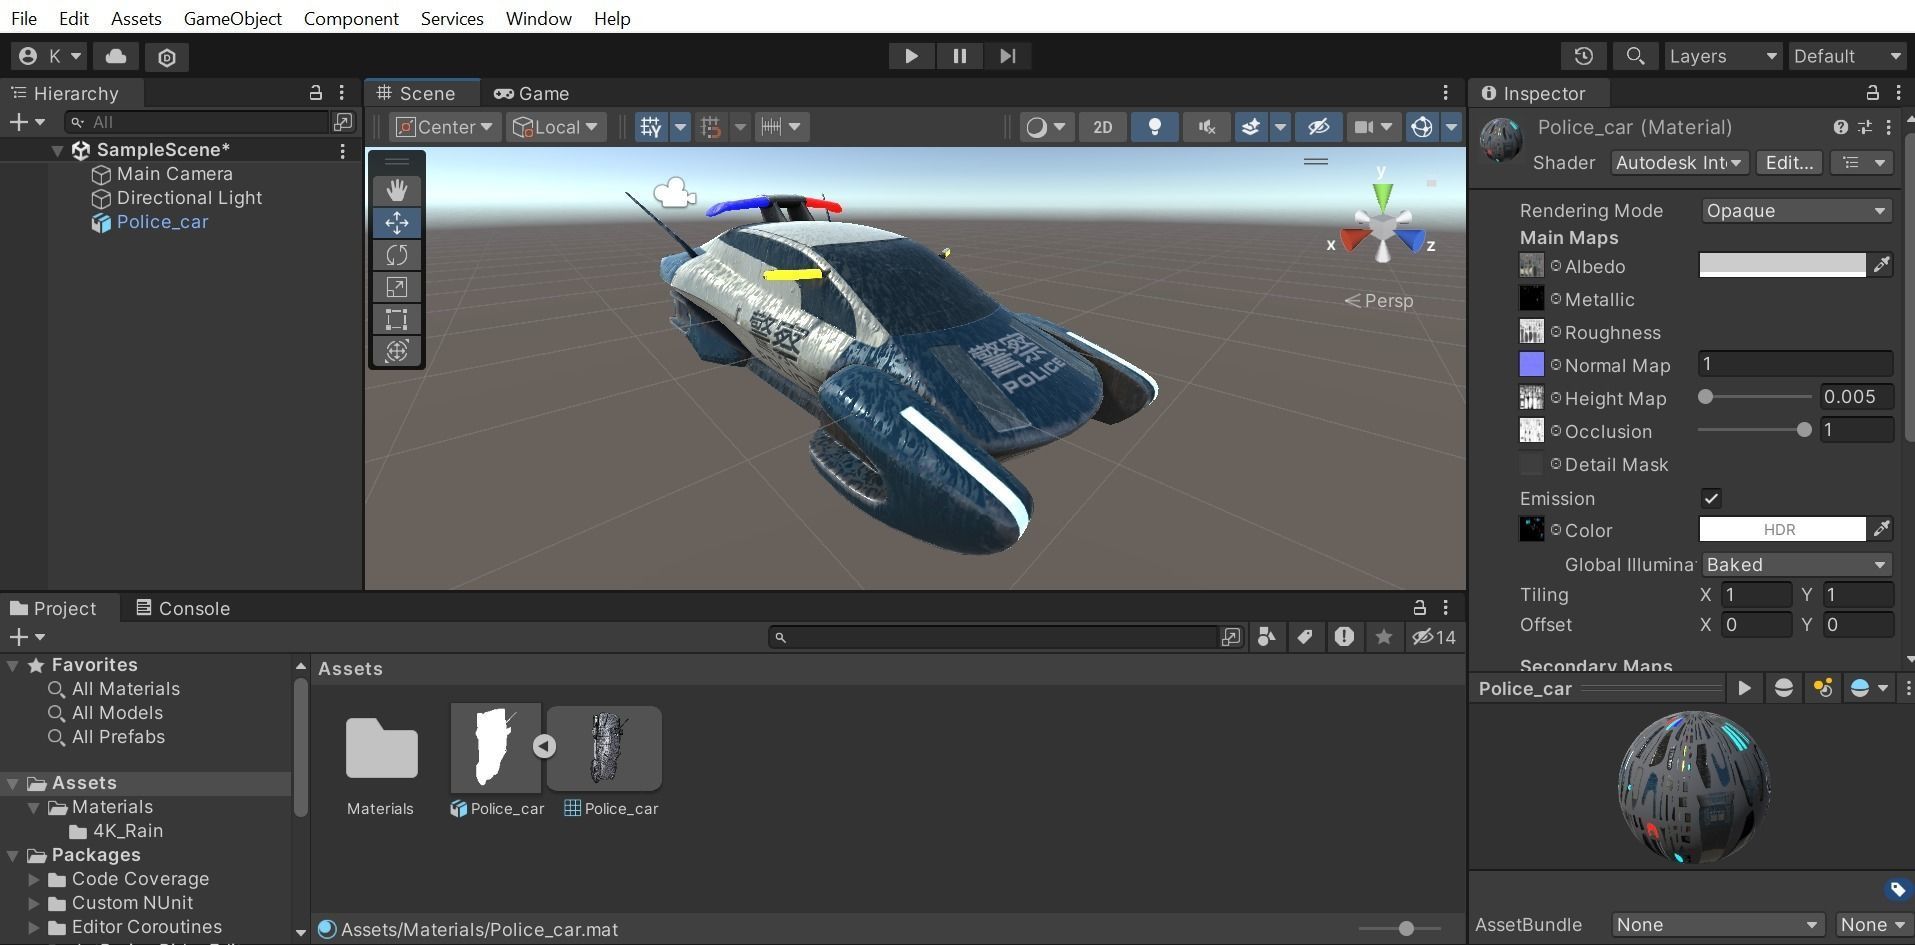Adjust the Occlusion slider
The width and height of the screenshot is (1915, 945).
click(1755, 430)
